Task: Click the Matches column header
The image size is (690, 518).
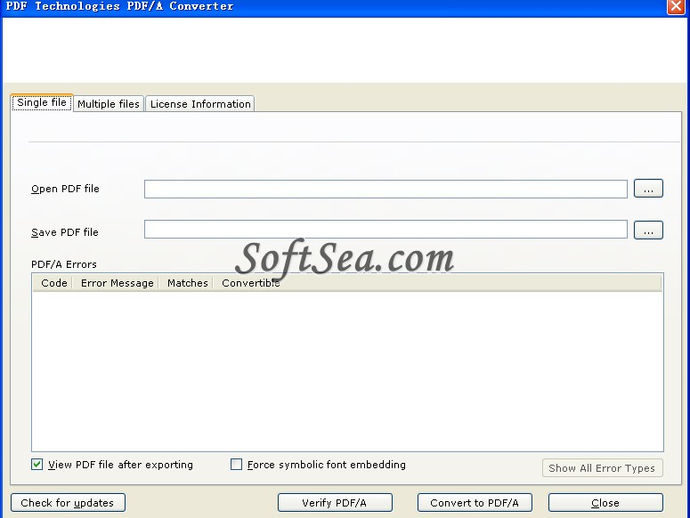Action: coord(187,283)
